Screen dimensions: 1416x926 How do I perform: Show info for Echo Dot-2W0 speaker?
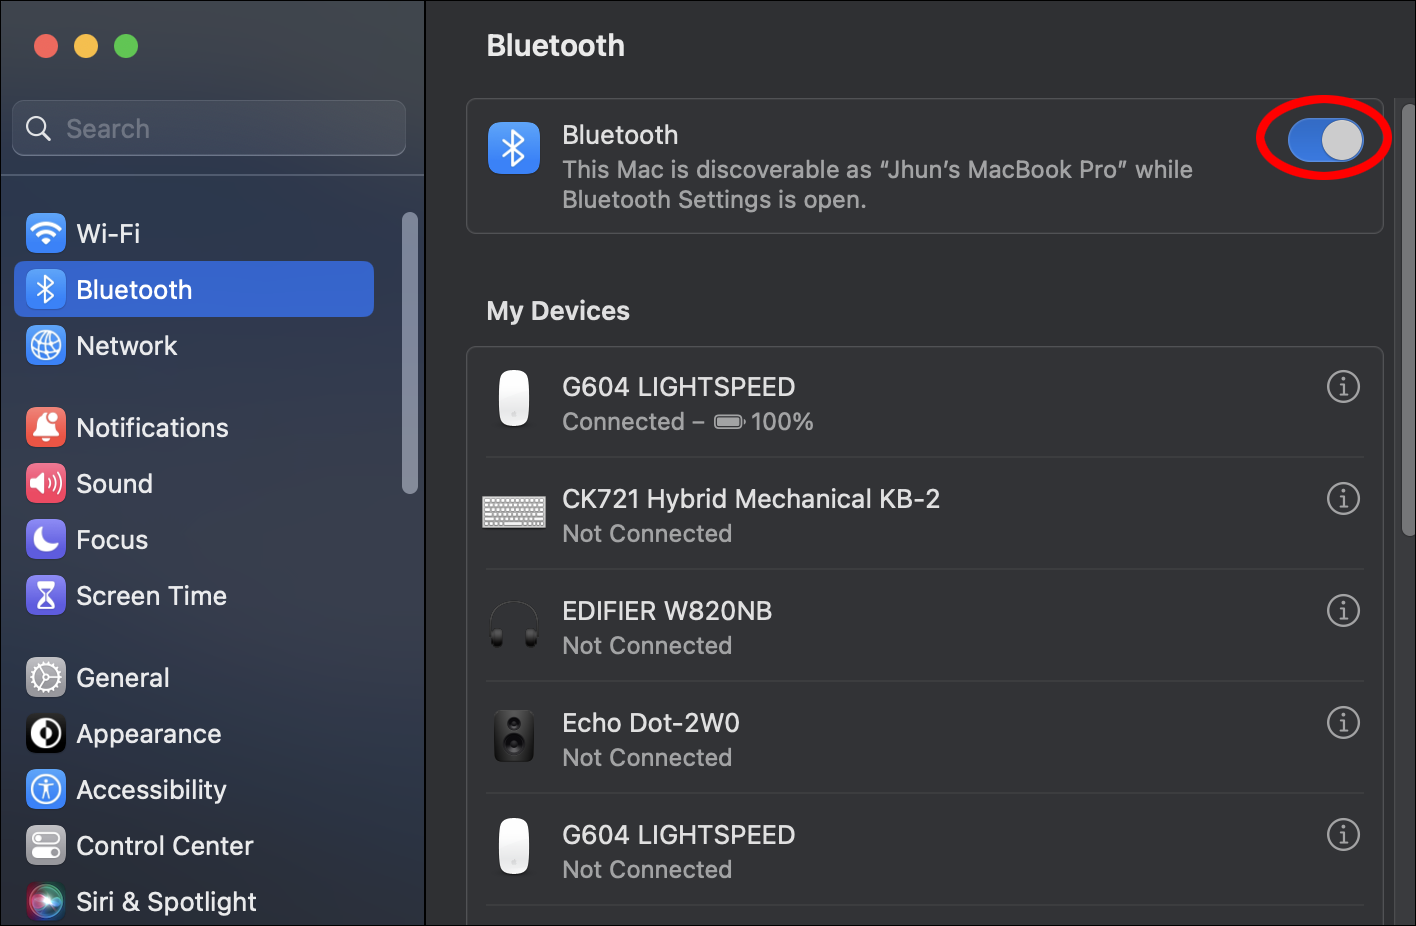pyautogui.click(x=1342, y=722)
